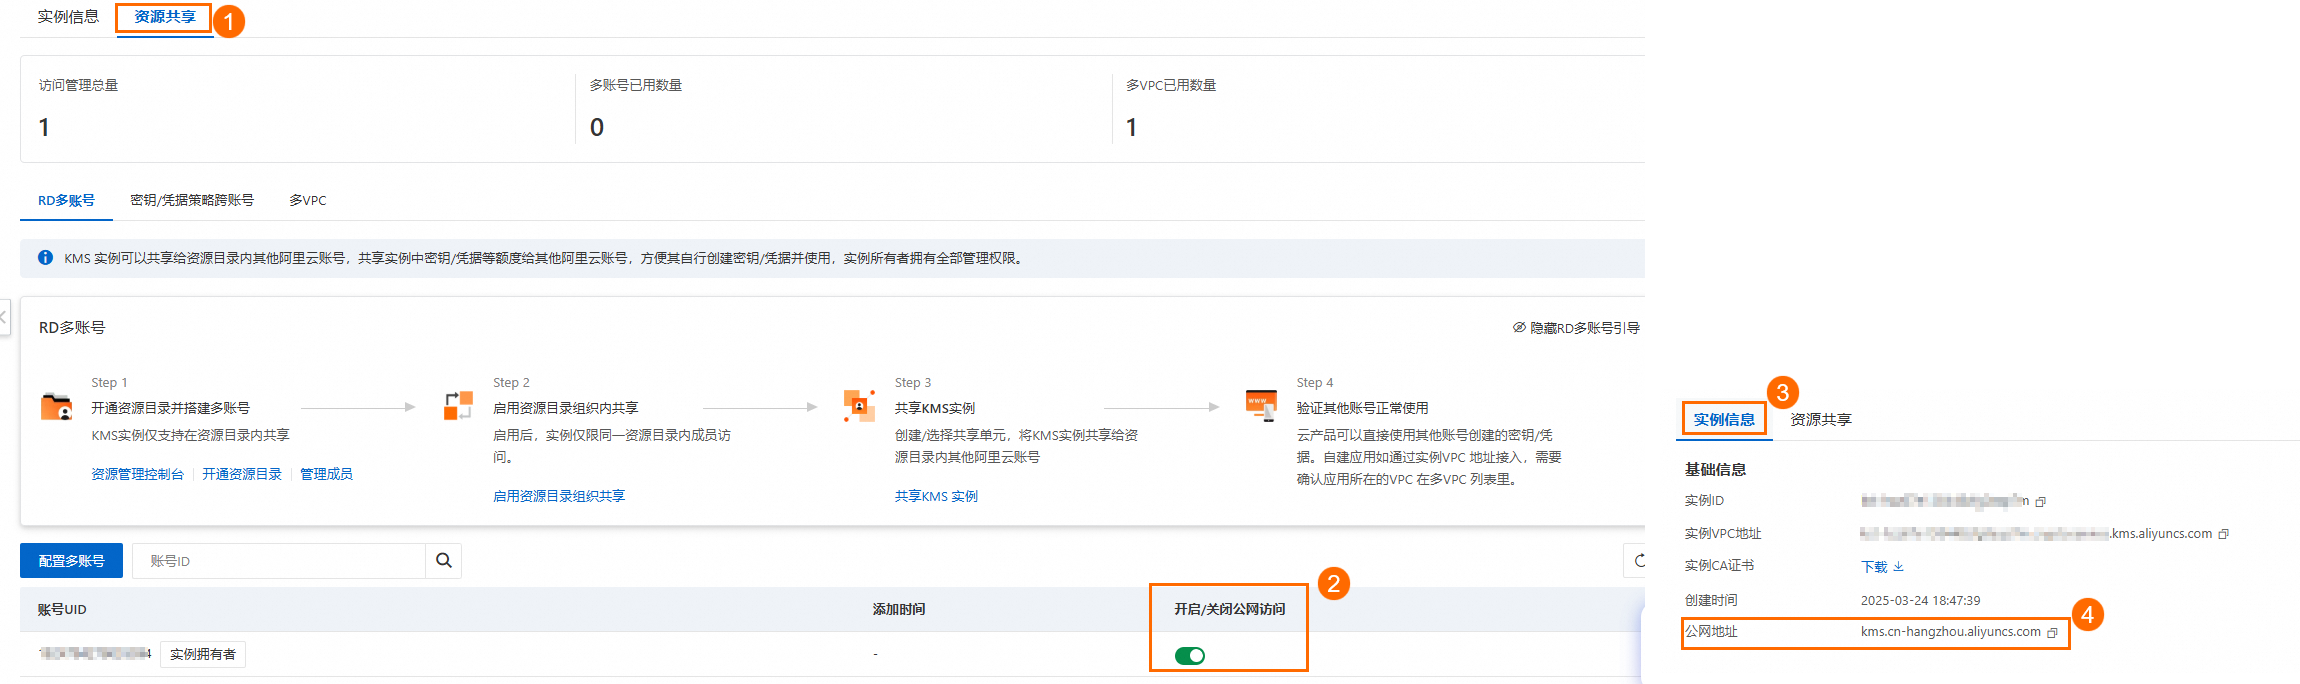Focus the 账号ID search field

coord(278,561)
